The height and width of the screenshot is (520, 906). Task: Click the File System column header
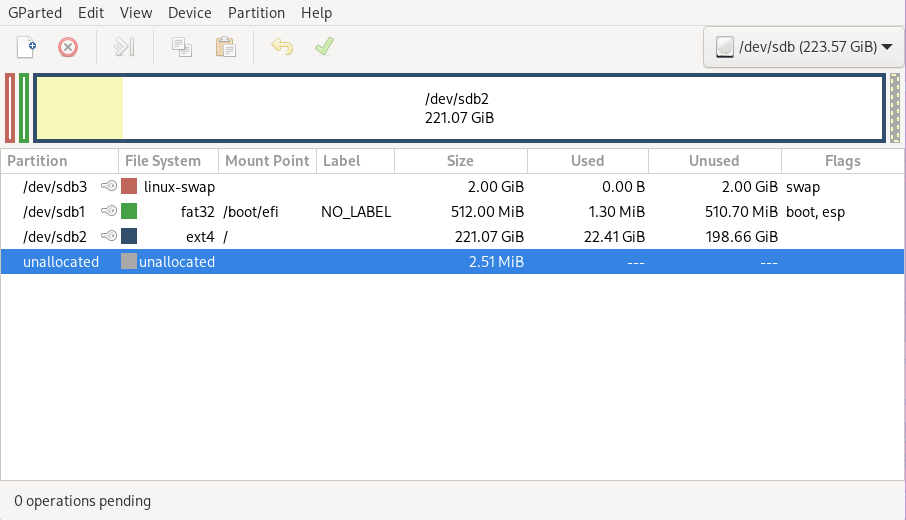tap(168, 161)
